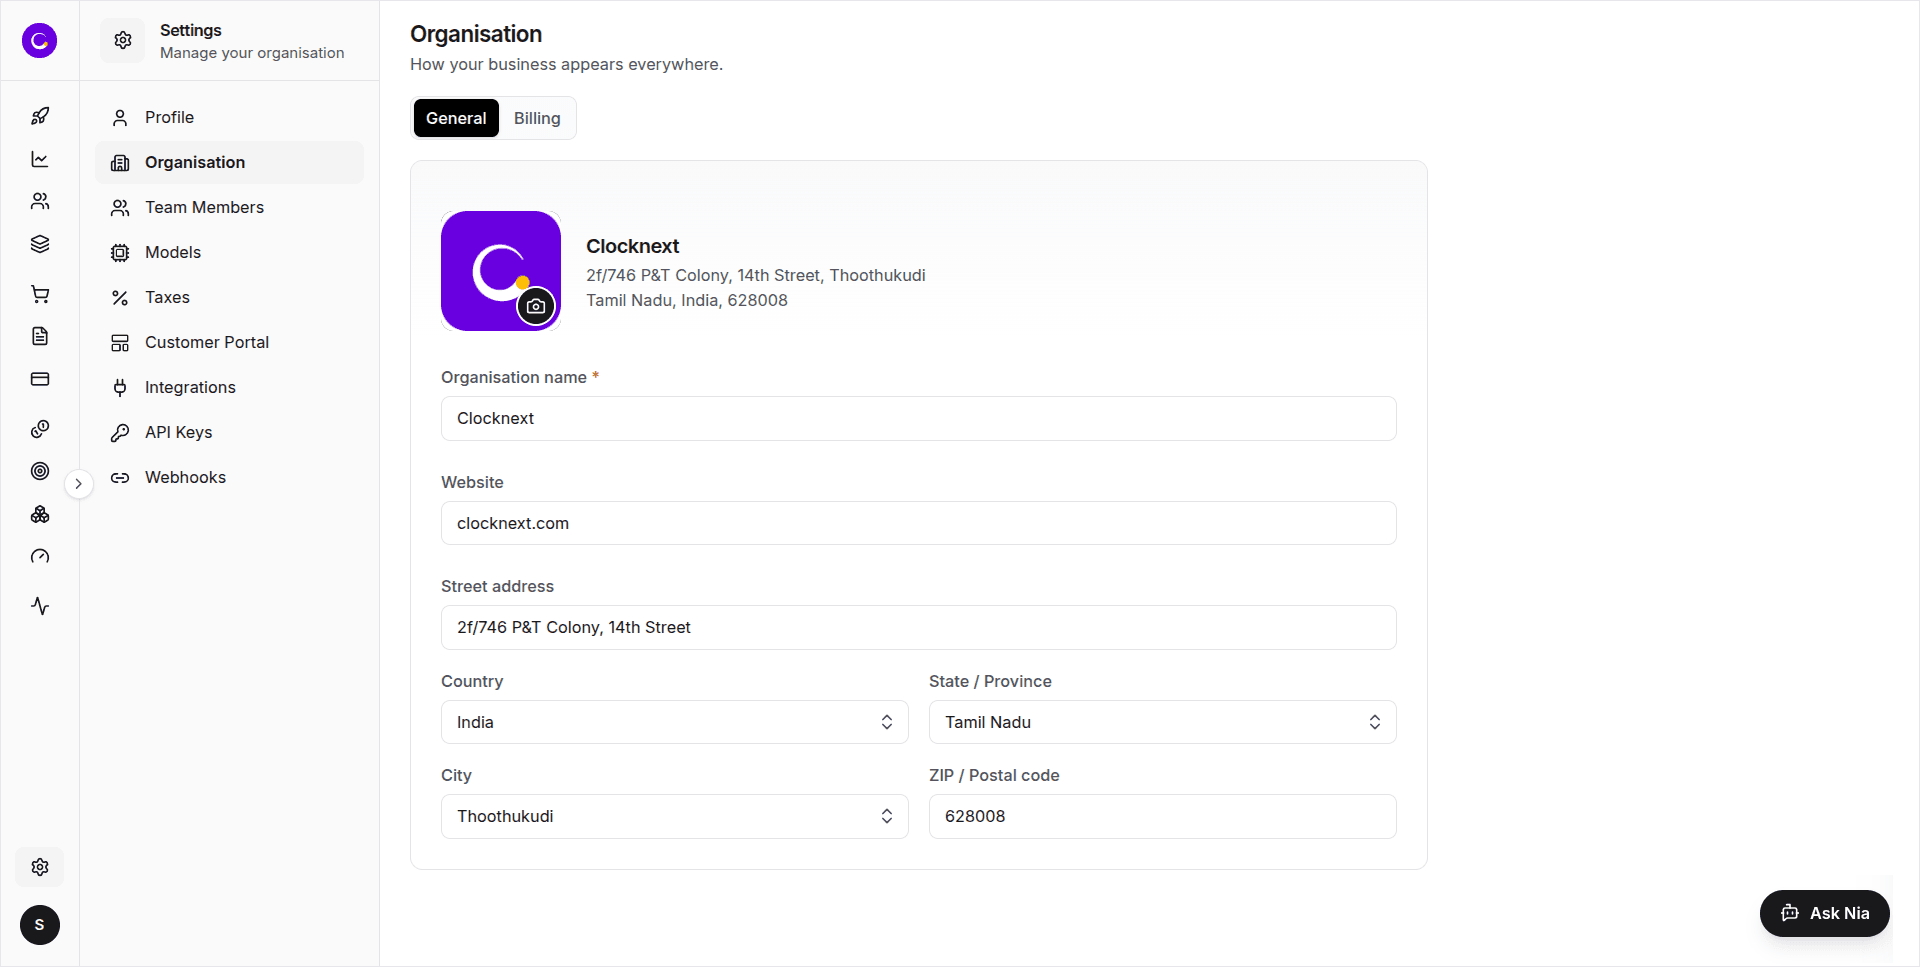Open the credit card icon in the left rail
Screen dimensions: 1920x967
[40, 379]
